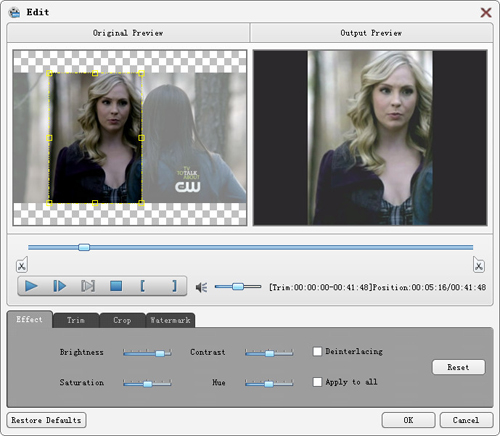This screenshot has width=500, height=436.
Task: Click the output preview video image
Action: (370, 138)
